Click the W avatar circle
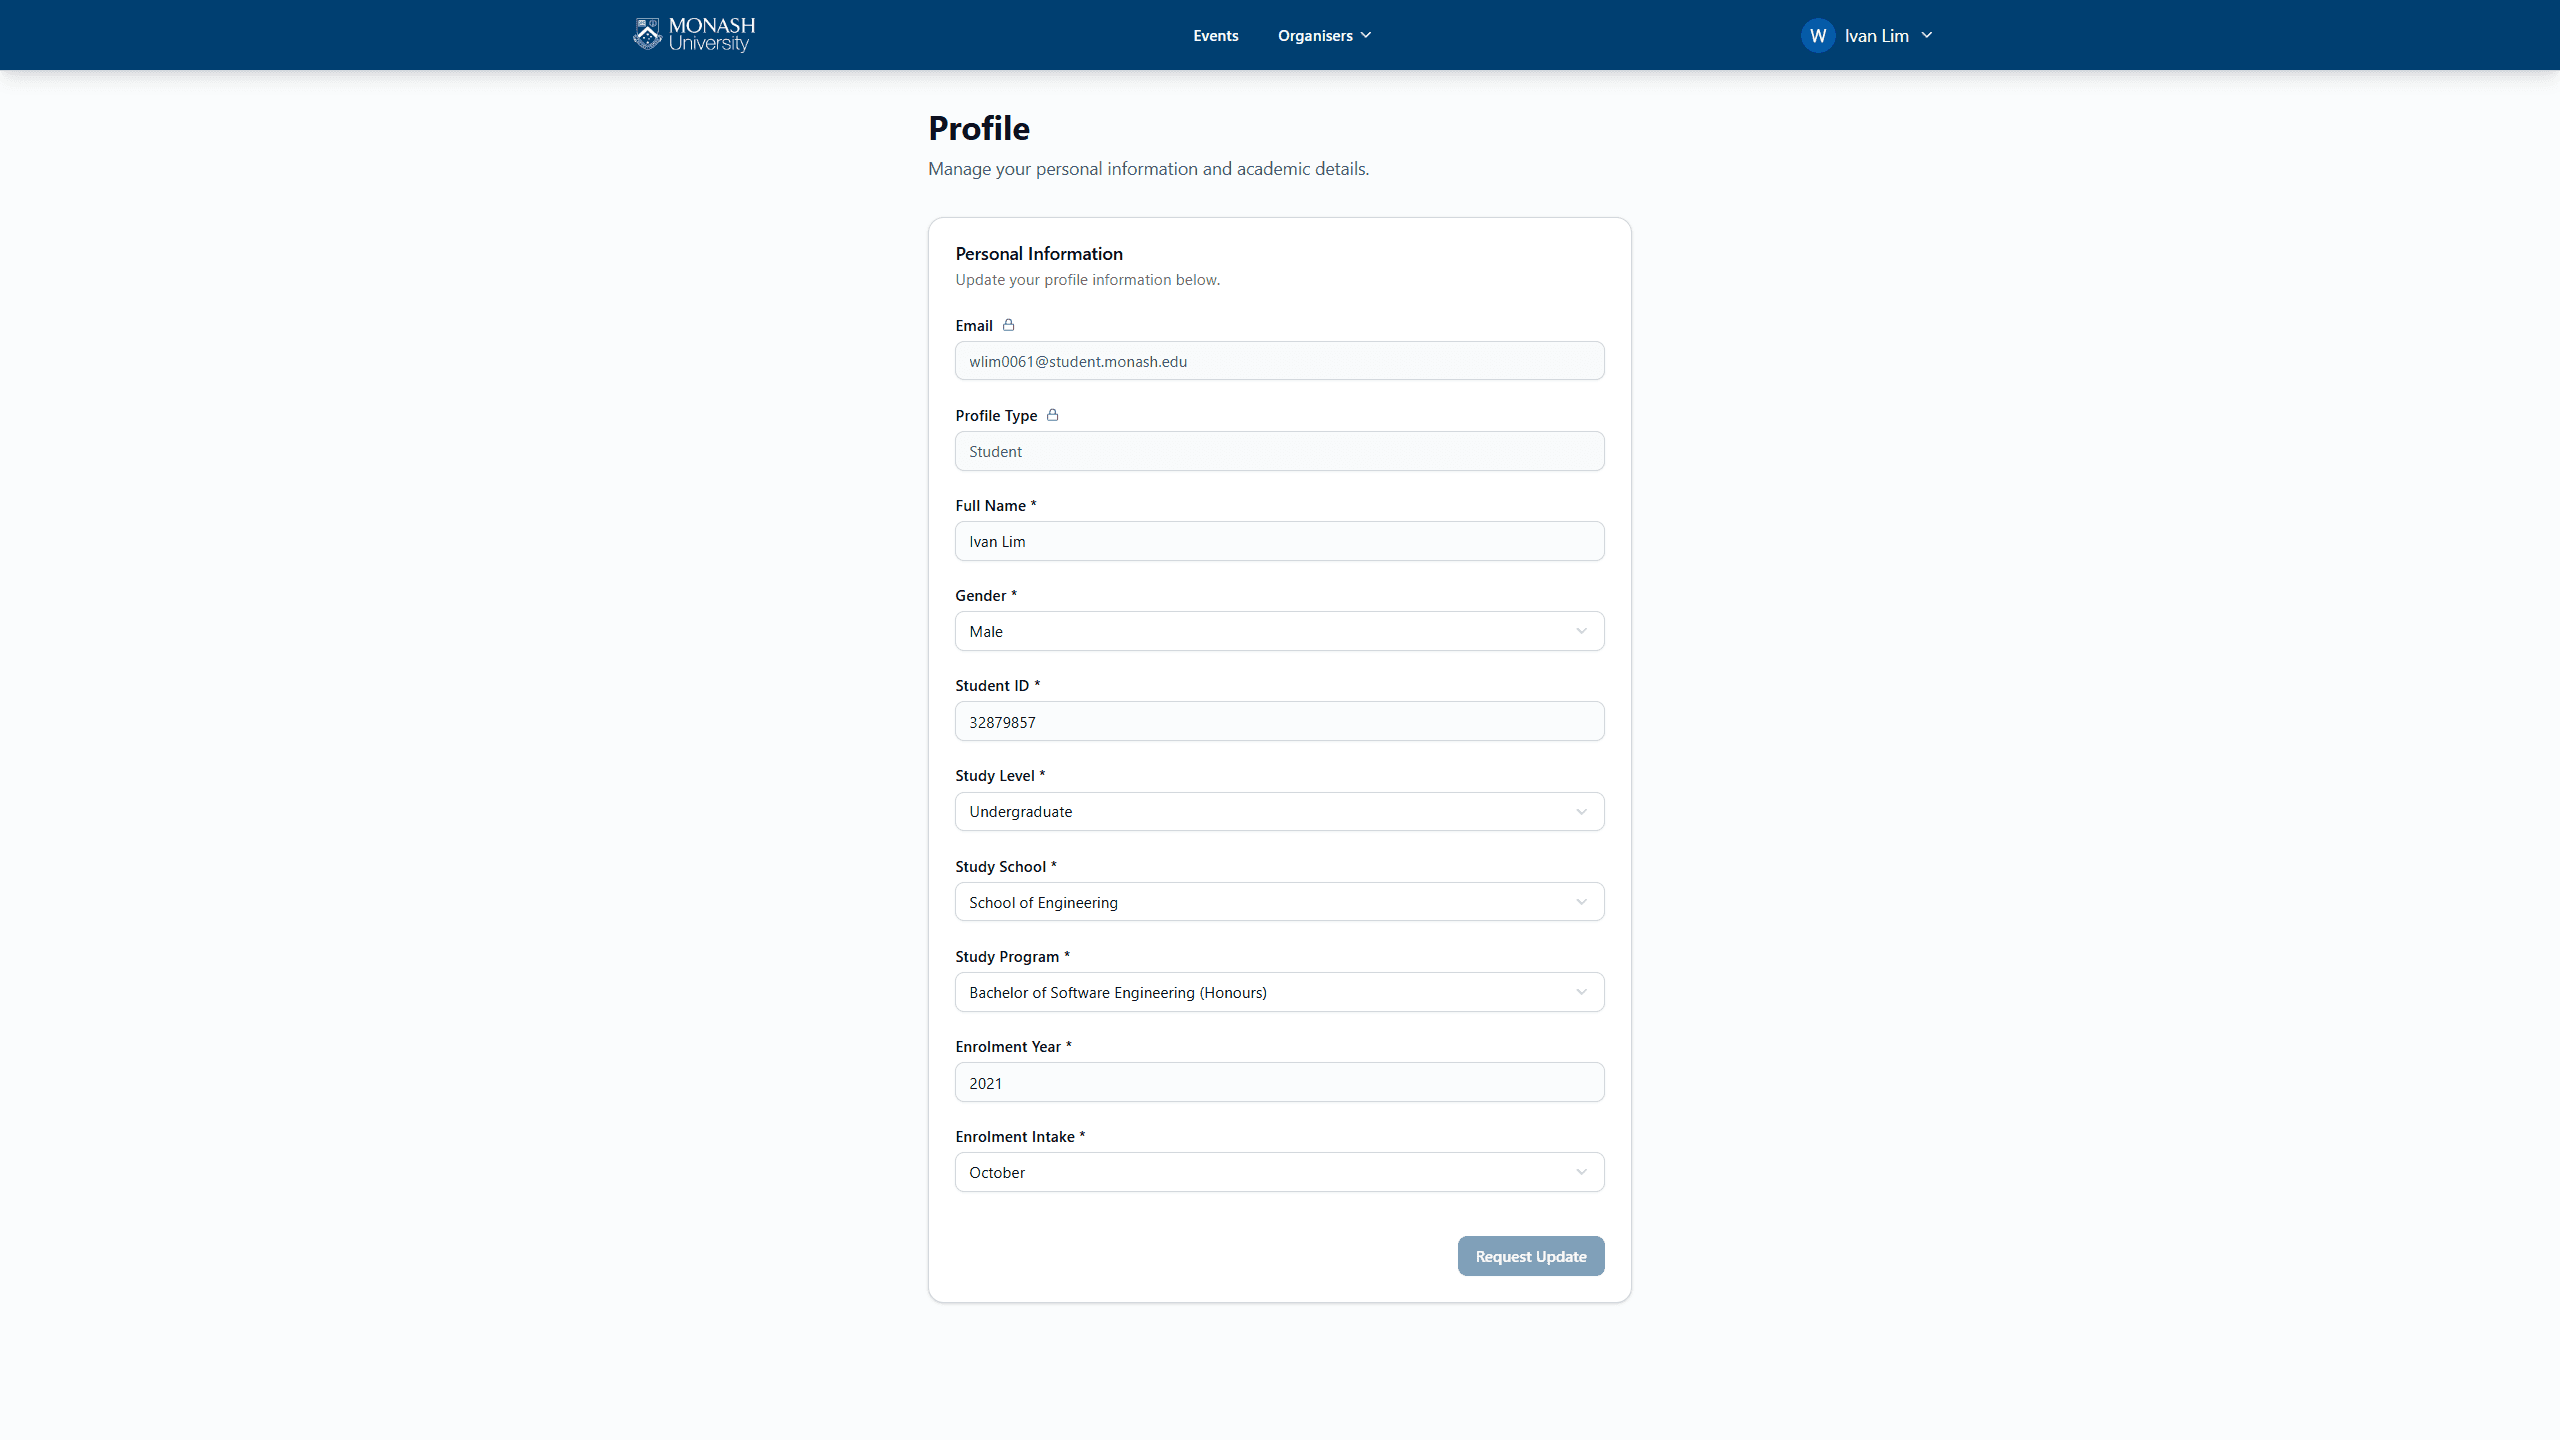The width and height of the screenshot is (2560, 1440). point(1818,35)
